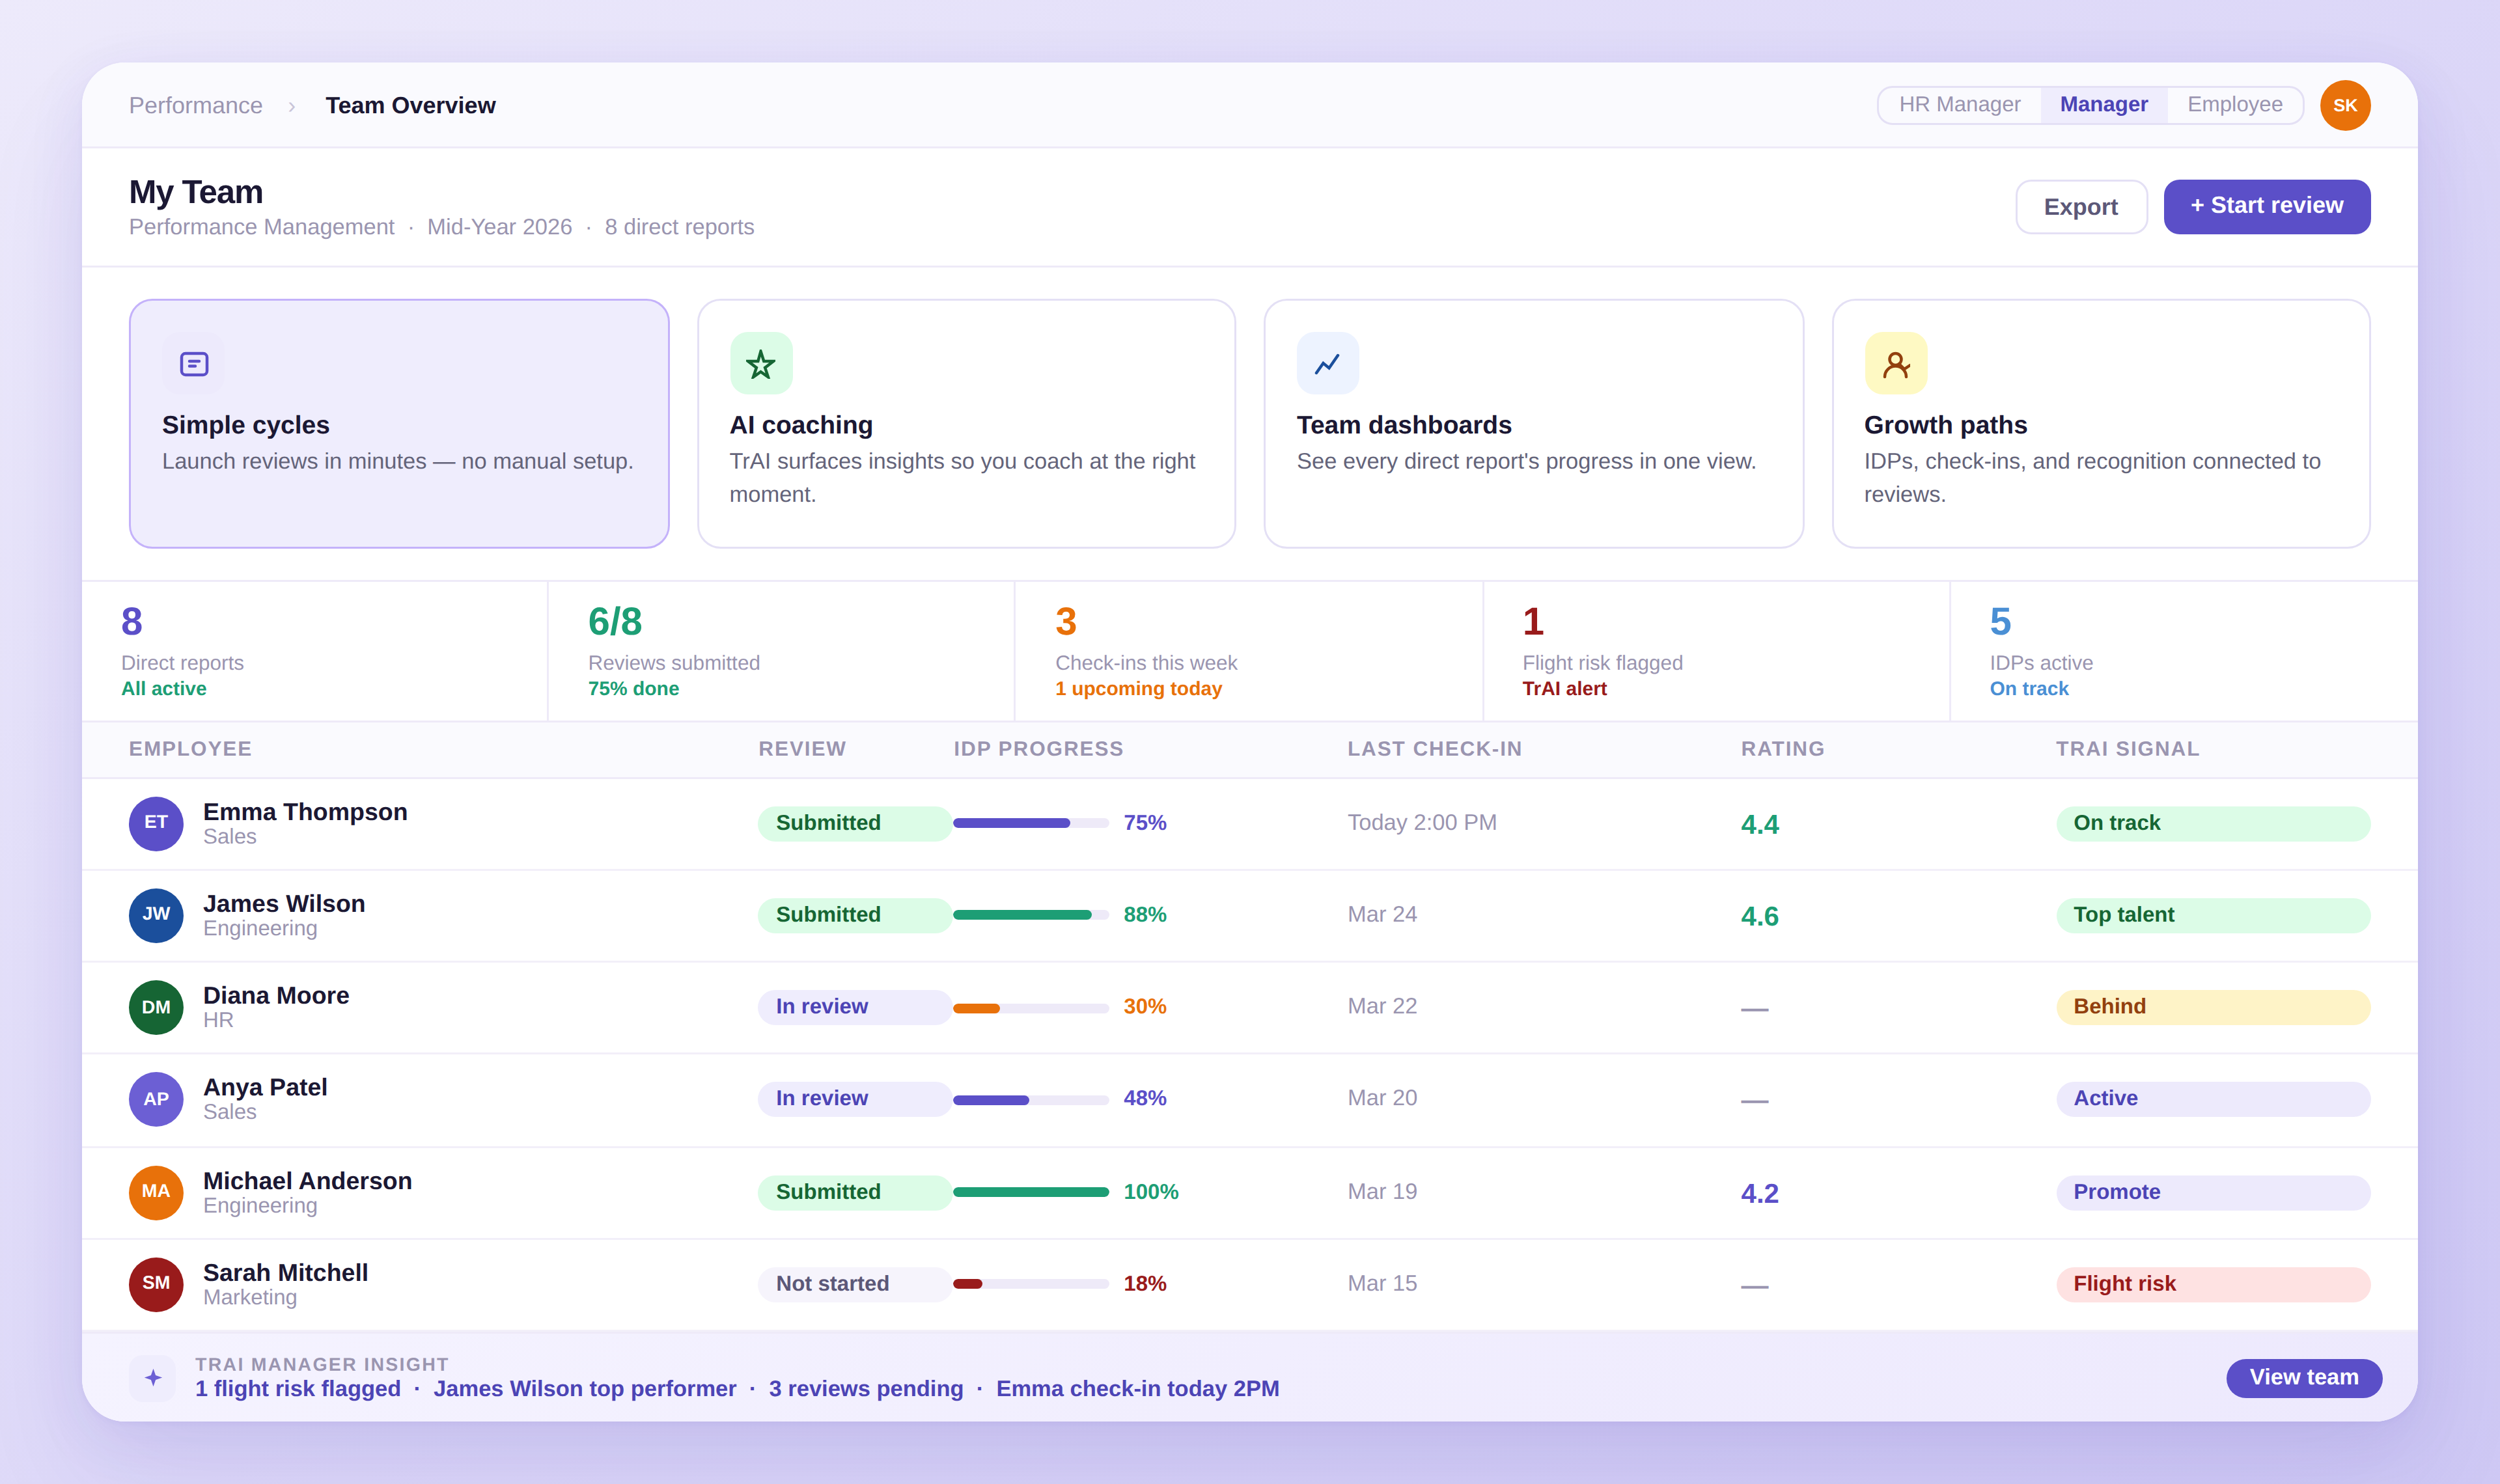
Task: Click the View team button
Action: pos(2303,1377)
